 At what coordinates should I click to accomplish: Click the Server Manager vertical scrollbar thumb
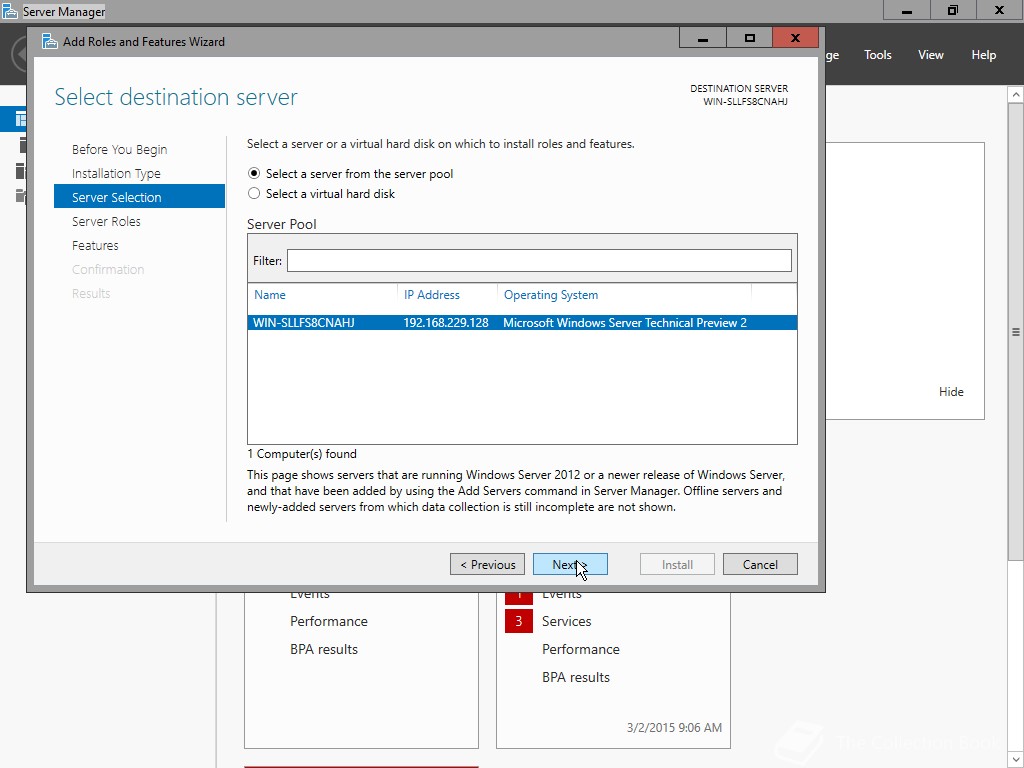pyautogui.click(x=1016, y=332)
